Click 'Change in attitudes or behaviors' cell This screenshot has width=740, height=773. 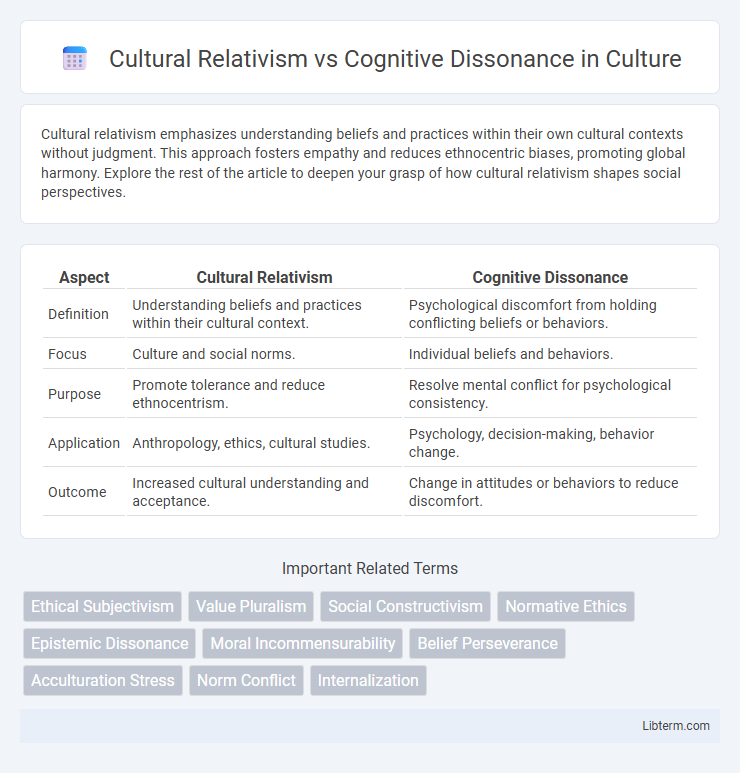[550, 492]
